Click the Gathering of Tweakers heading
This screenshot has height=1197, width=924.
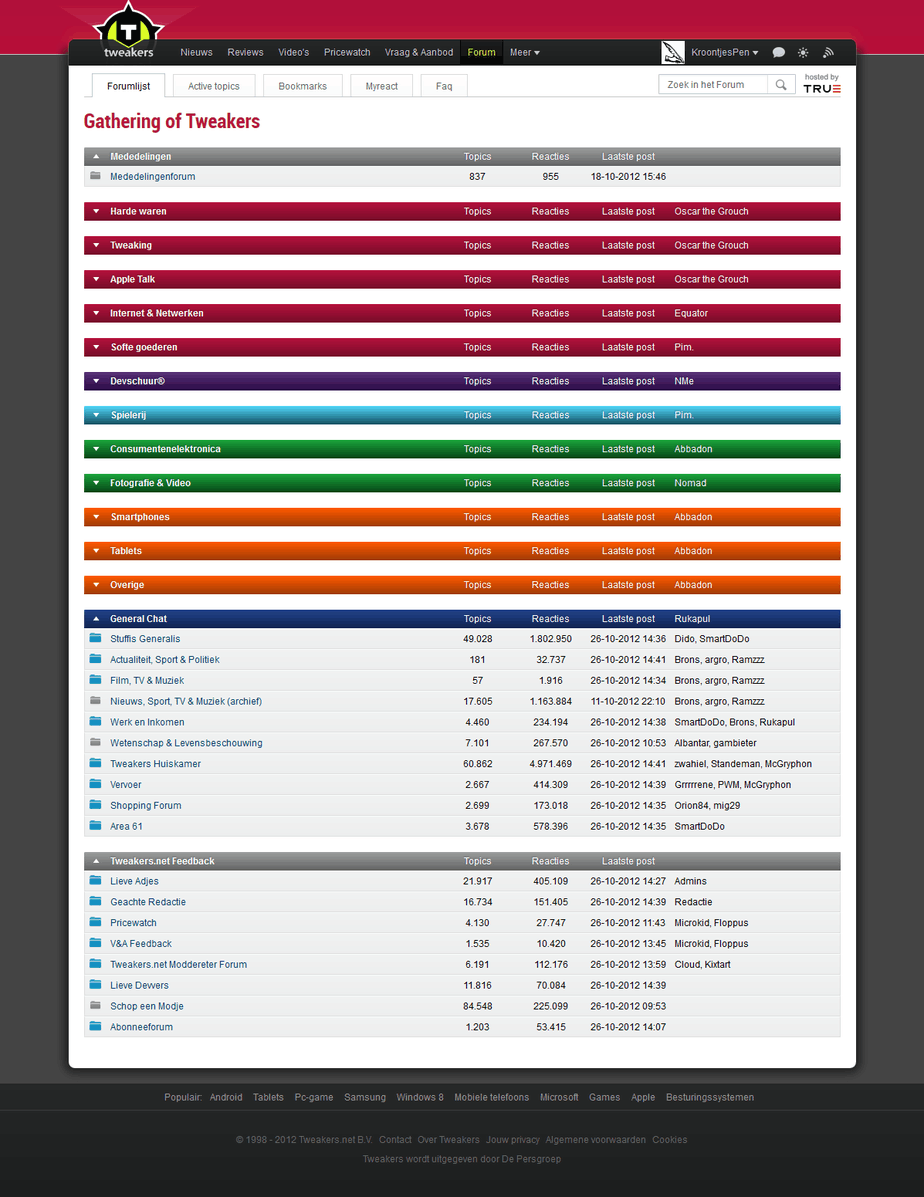coord(172,121)
